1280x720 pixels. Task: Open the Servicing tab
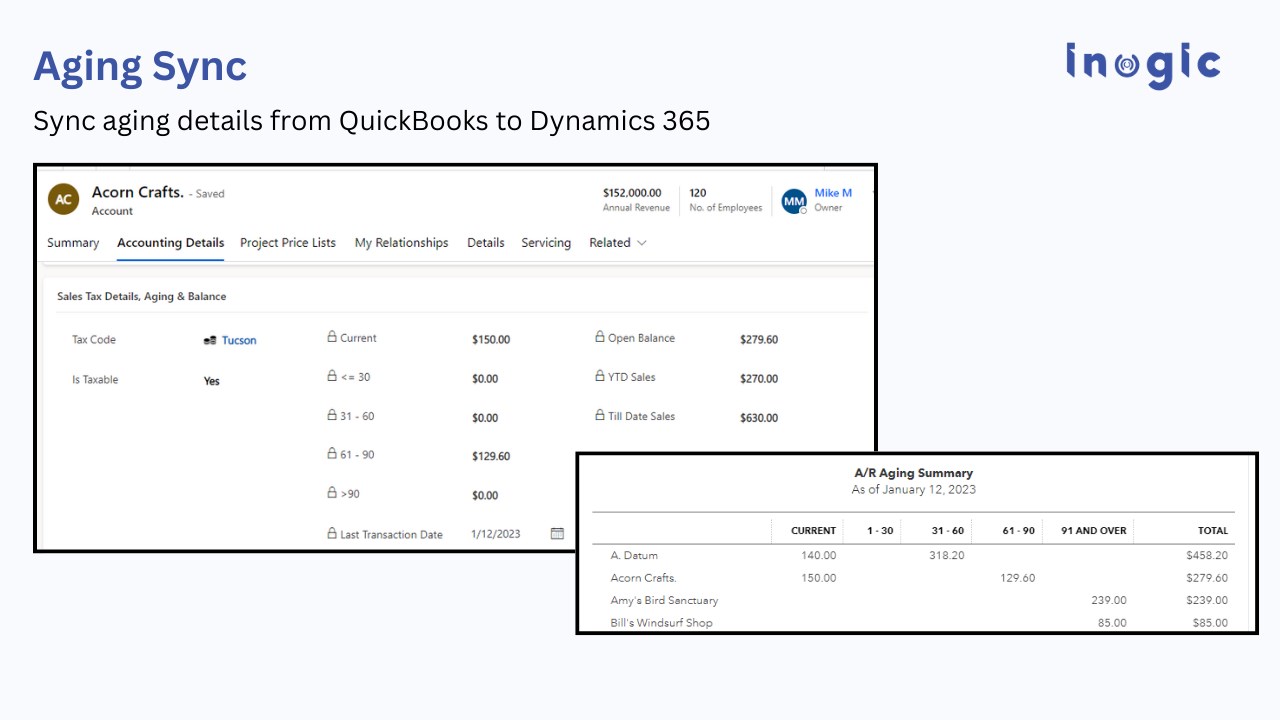546,243
